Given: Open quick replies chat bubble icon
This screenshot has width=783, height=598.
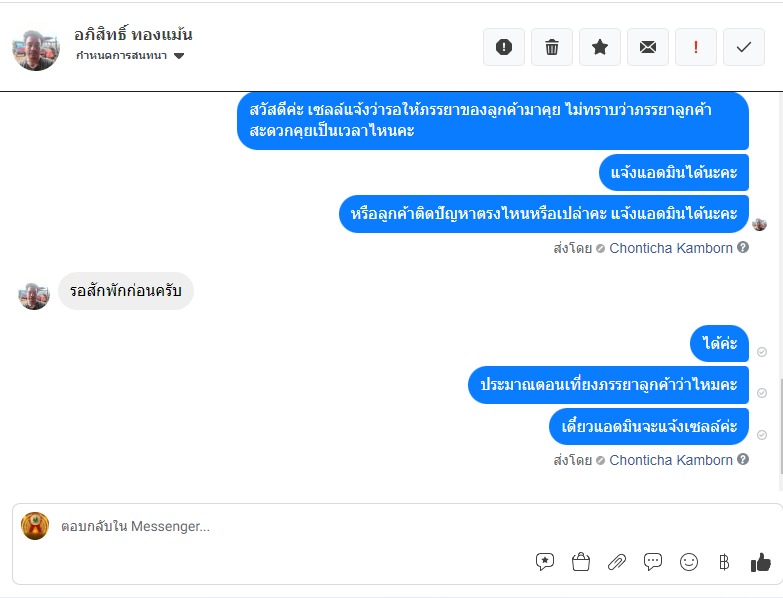Looking at the screenshot, I should coord(653,562).
